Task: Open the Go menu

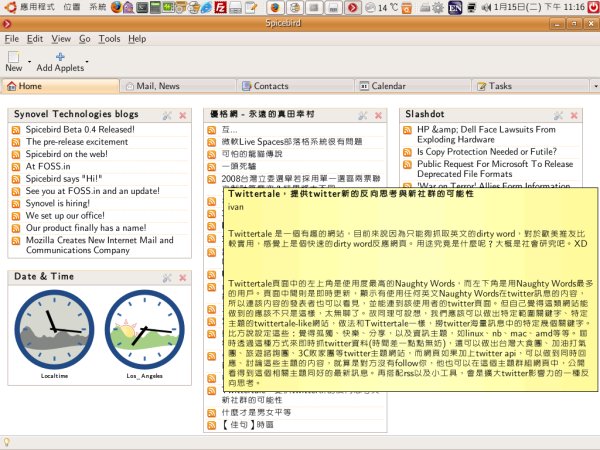Action: coord(85,39)
